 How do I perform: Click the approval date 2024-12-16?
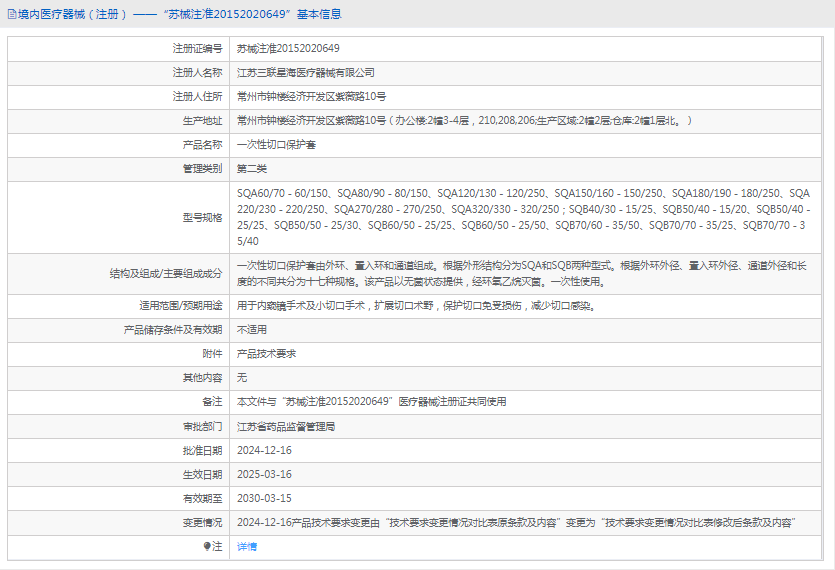pyautogui.click(x=264, y=450)
